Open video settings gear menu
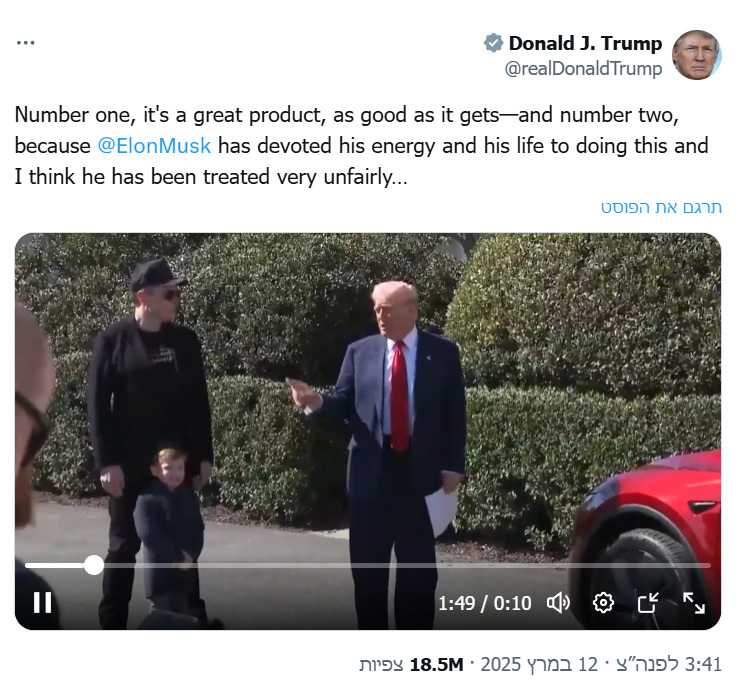 coord(603,602)
